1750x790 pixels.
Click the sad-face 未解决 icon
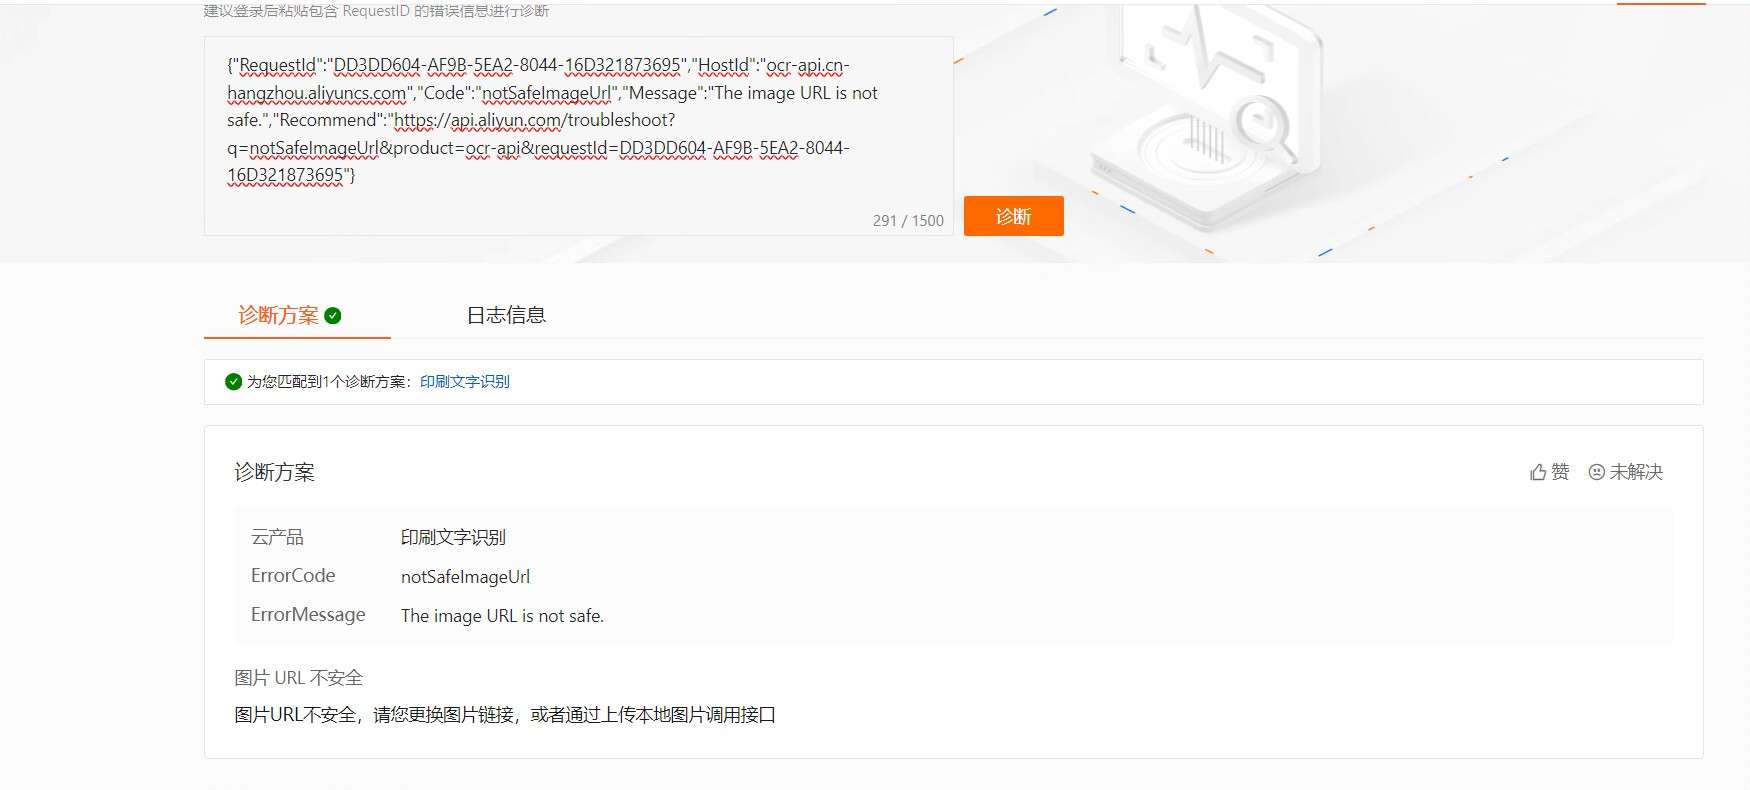click(1597, 472)
